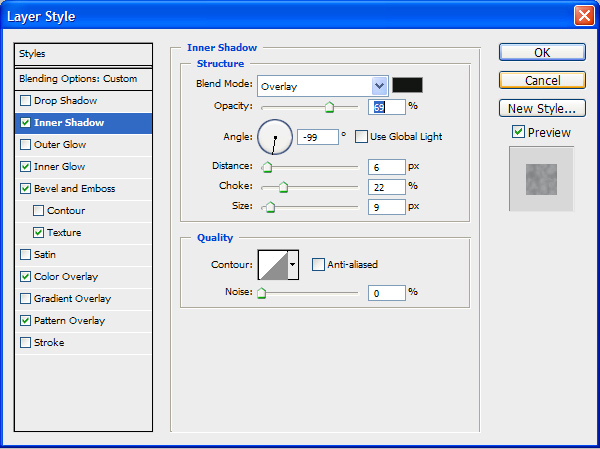600x449 pixels.
Task: Enable the Stroke checkbox
Action: point(25,343)
